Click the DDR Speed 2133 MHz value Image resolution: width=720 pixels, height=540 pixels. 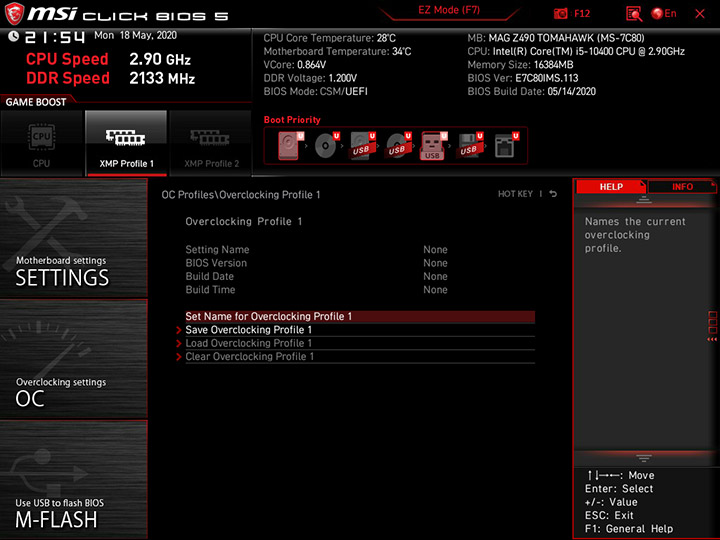(x=162, y=79)
